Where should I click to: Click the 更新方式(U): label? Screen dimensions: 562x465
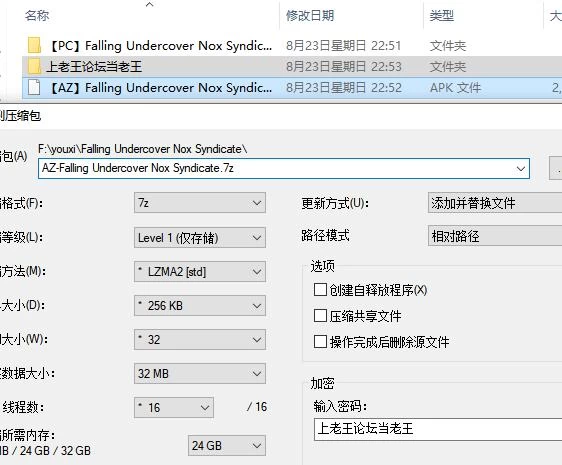[335, 203]
